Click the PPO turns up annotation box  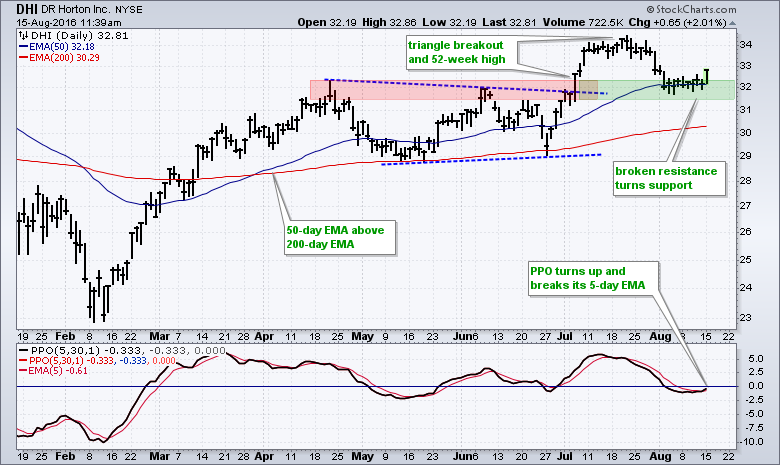pyautogui.click(x=593, y=278)
